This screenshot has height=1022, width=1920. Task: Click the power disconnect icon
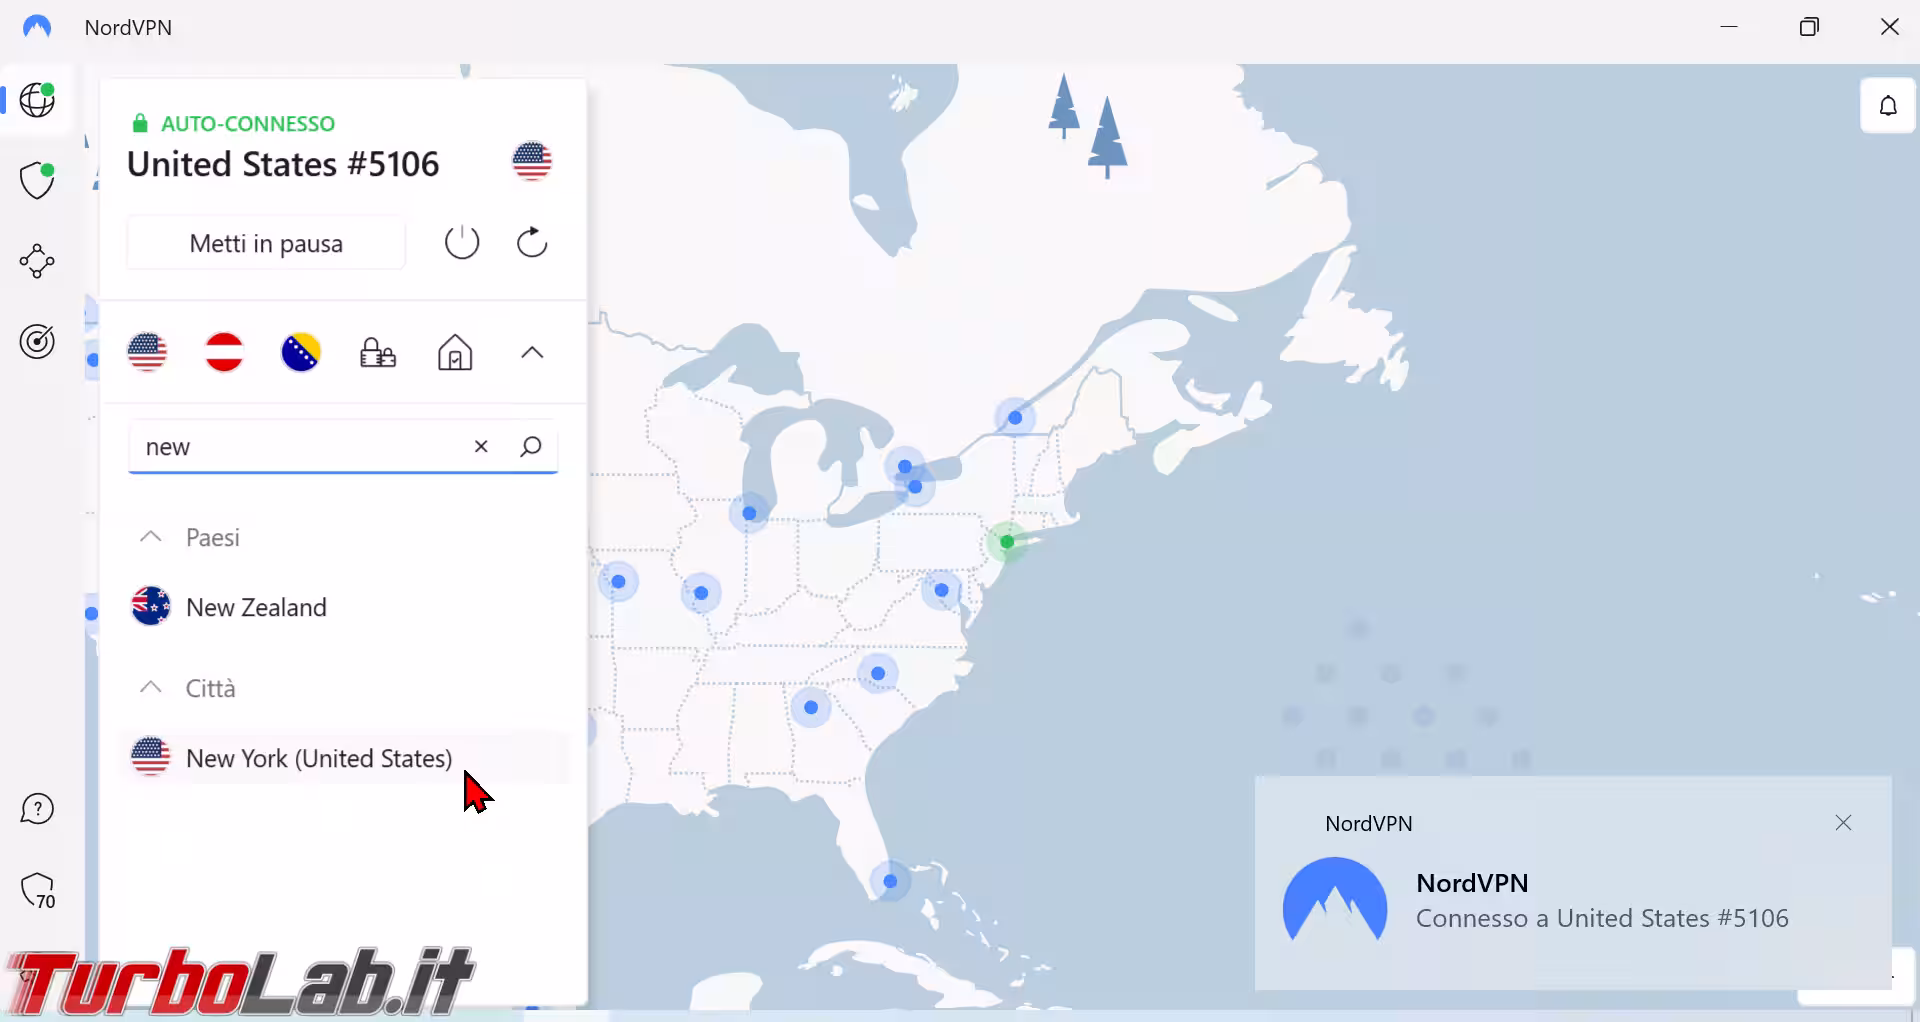462,243
